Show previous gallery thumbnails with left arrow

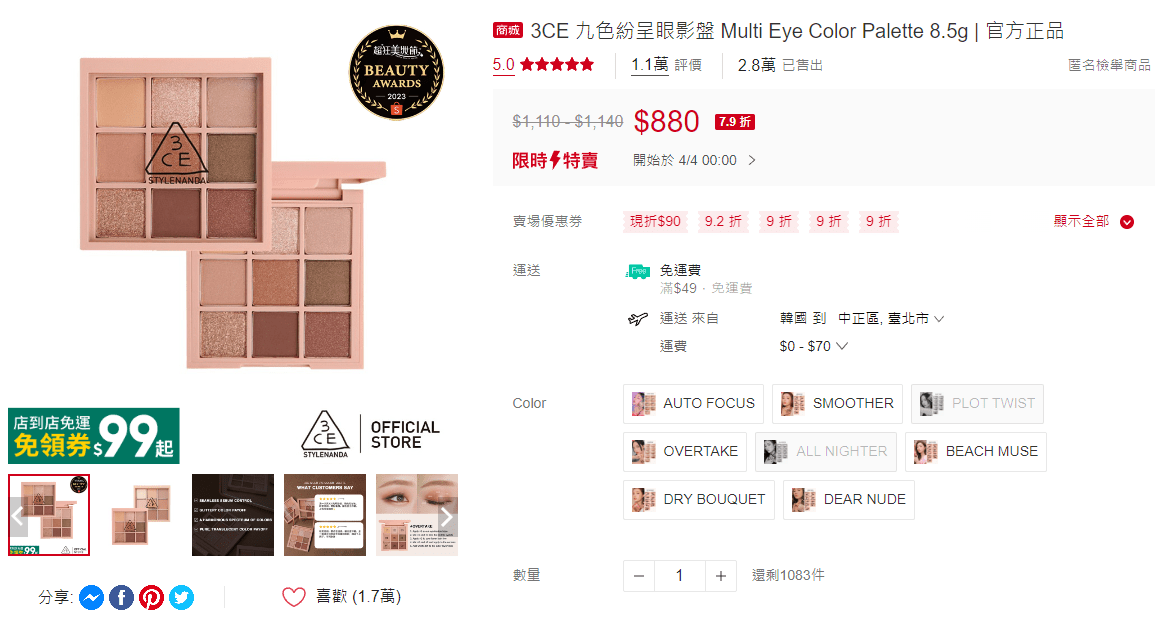coord(18,517)
